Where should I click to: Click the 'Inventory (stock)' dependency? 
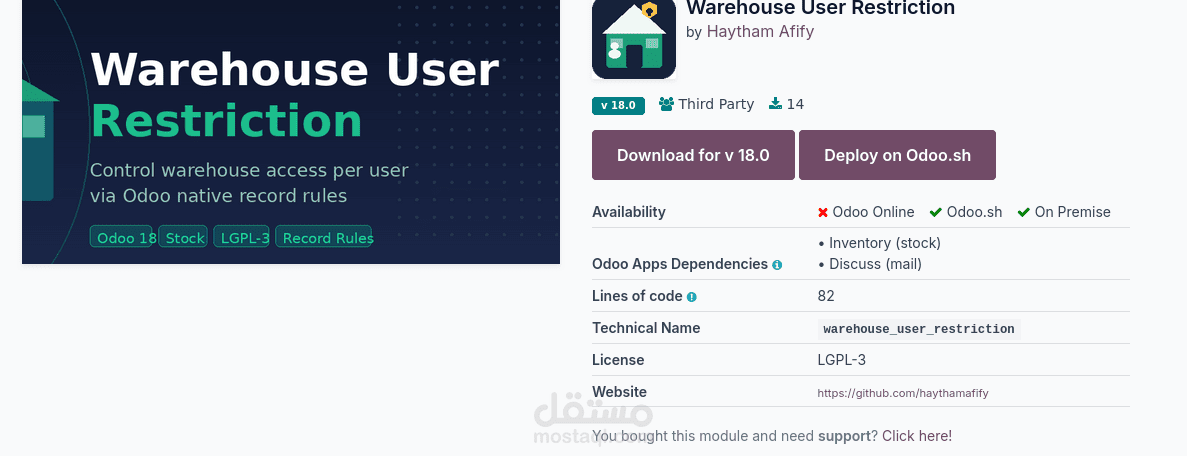pyautogui.click(x=884, y=243)
